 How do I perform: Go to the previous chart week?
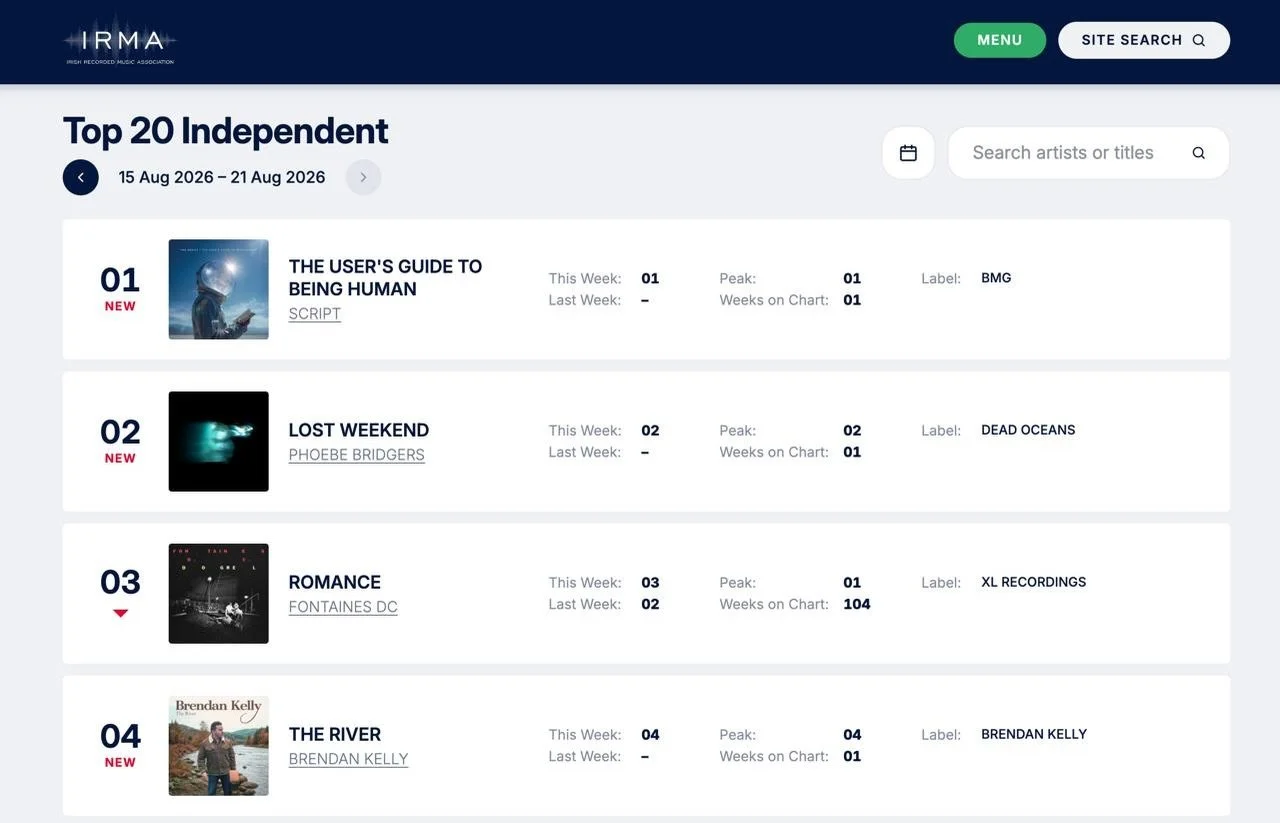(81, 177)
